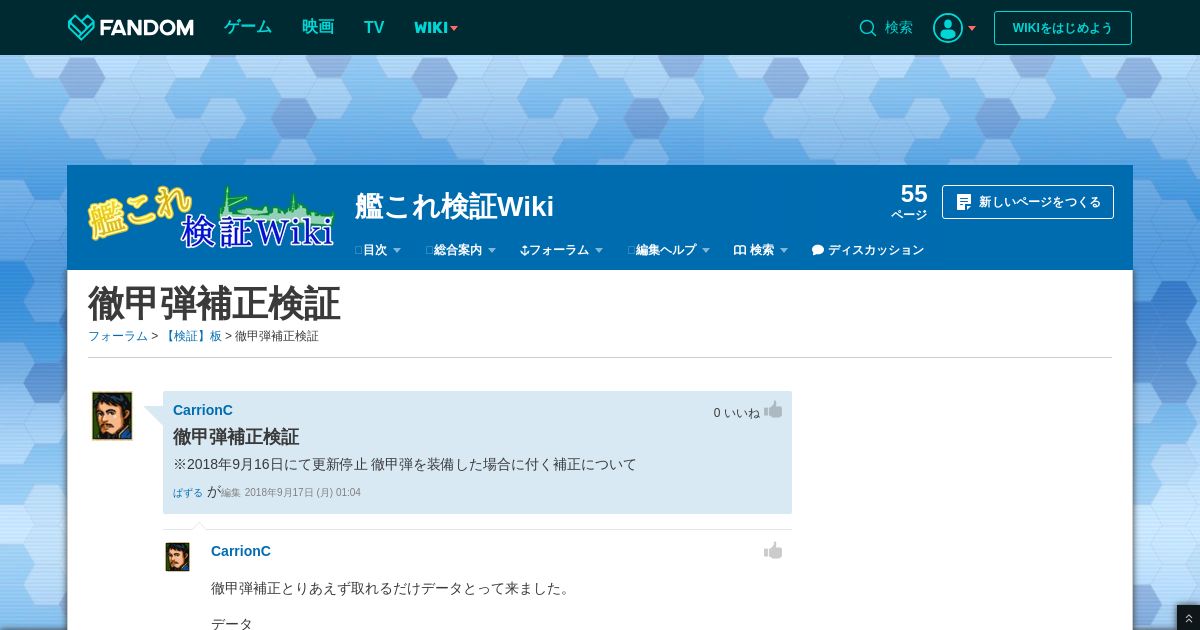This screenshot has width=1200, height=630.
Task: Click the scroll-to-bottom arrow icon
Action: (x=1188, y=619)
